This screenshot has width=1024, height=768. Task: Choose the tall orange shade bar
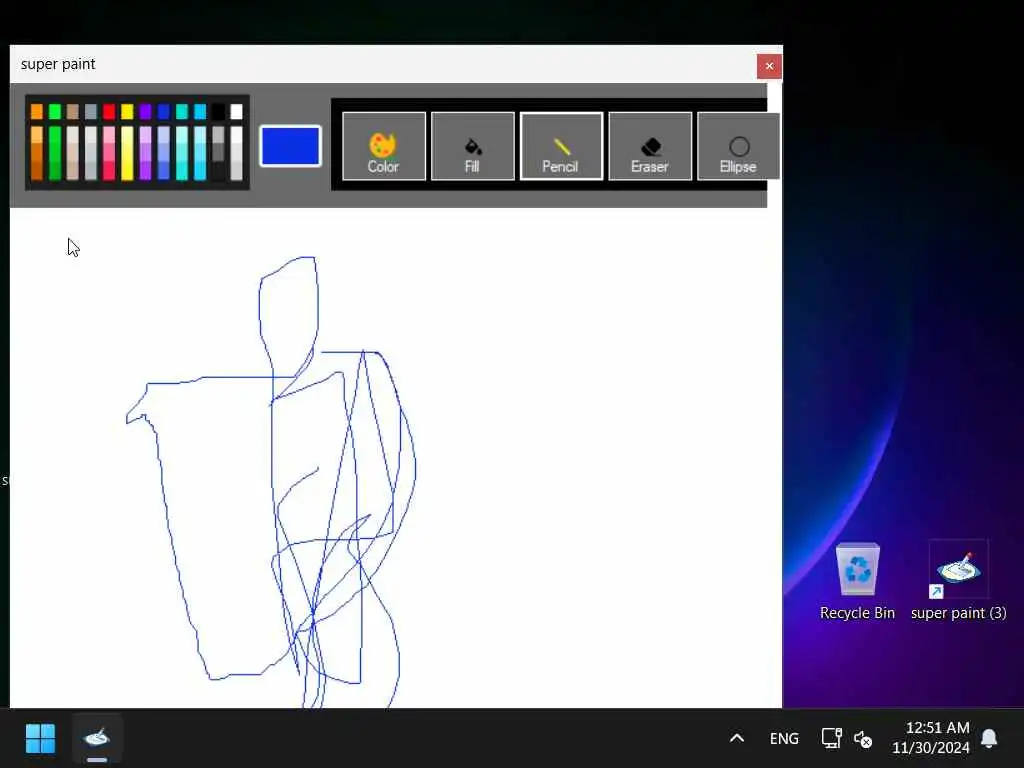(x=37, y=153)
